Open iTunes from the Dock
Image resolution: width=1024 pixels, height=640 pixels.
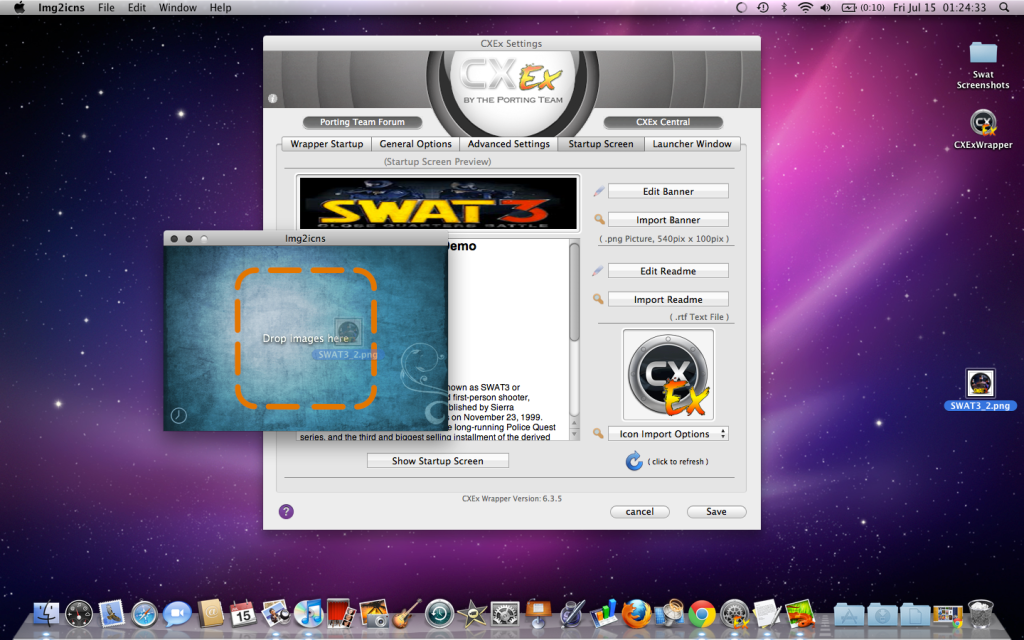pyautogui.click(x=308, y=615)
